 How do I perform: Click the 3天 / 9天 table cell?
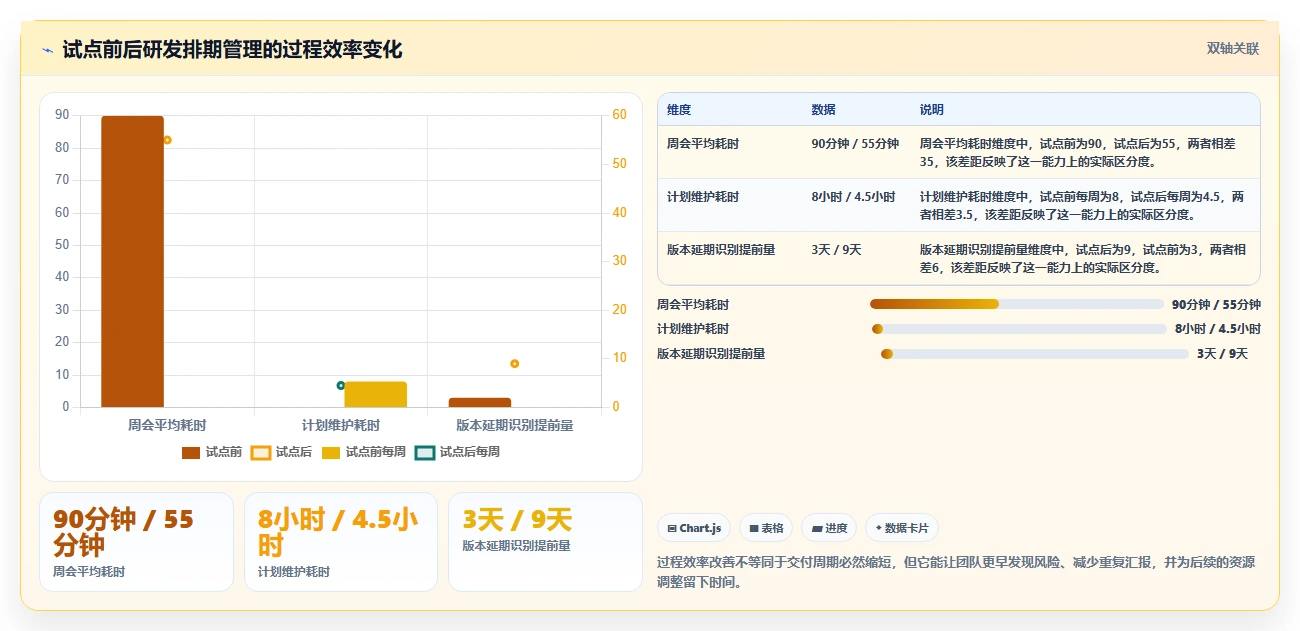(x=836, y=250)
